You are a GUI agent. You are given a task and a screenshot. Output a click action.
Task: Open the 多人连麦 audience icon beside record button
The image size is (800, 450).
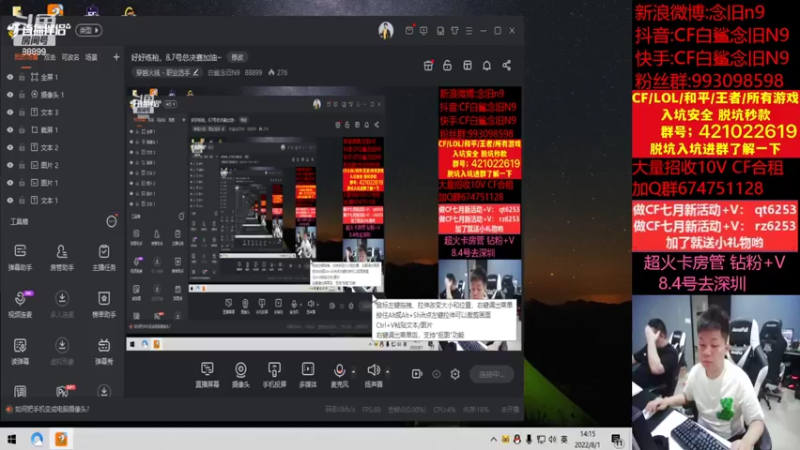(436, 374)
